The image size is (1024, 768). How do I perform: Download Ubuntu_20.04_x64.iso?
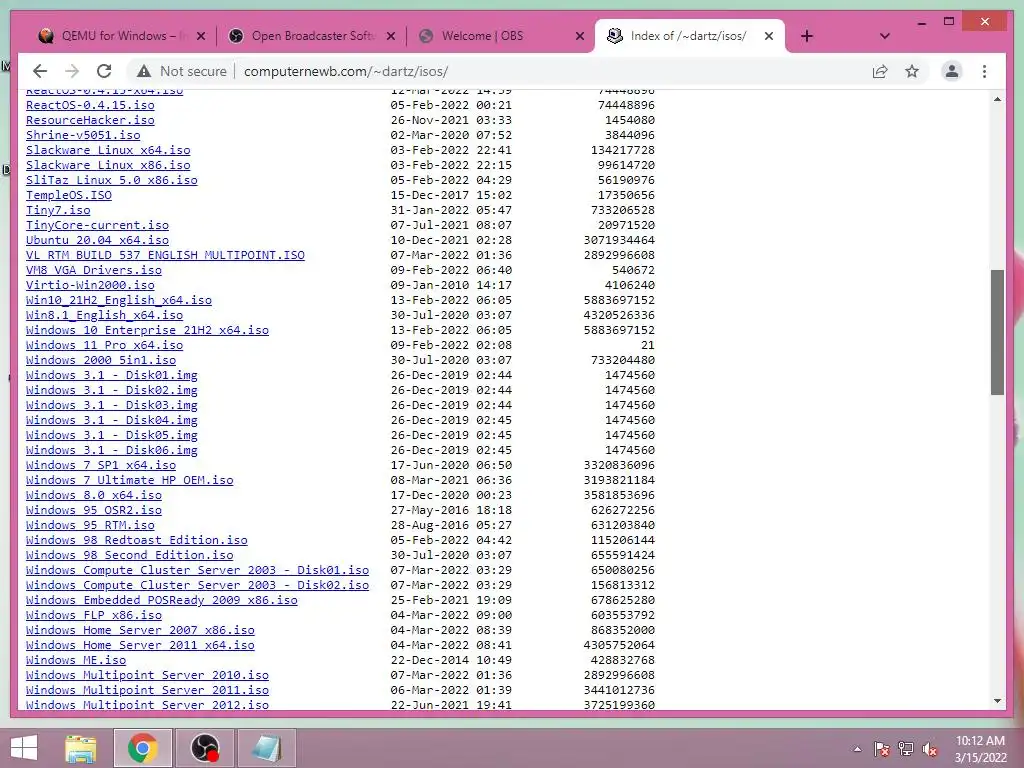click(x=97, y=240)
